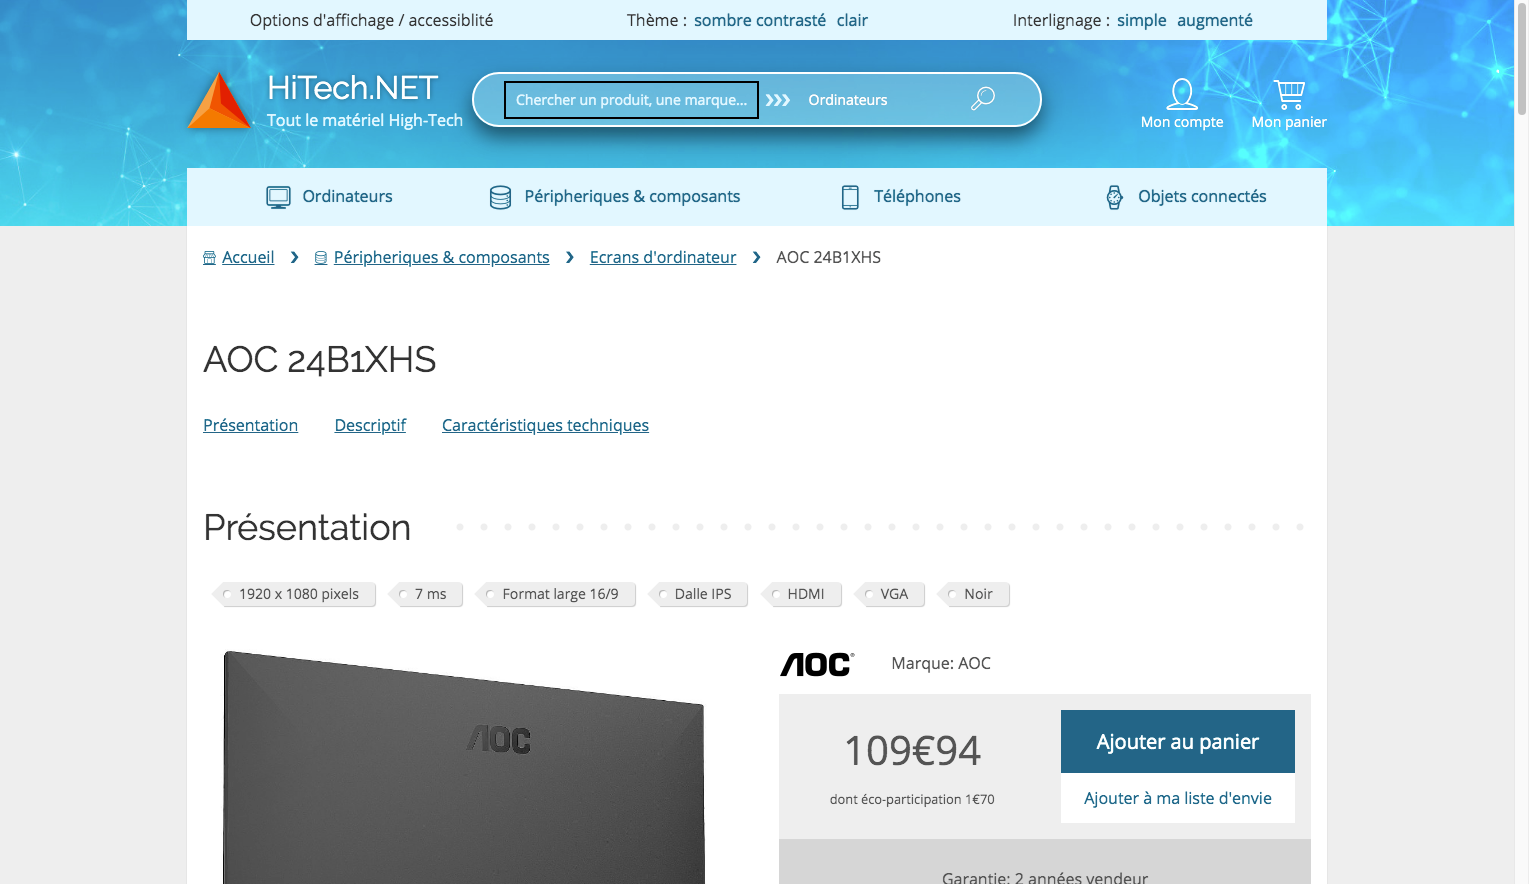Click Ajouter au panier button
The height and width of the screenshot is (884, 1529).
click(x=1178, y=742)
